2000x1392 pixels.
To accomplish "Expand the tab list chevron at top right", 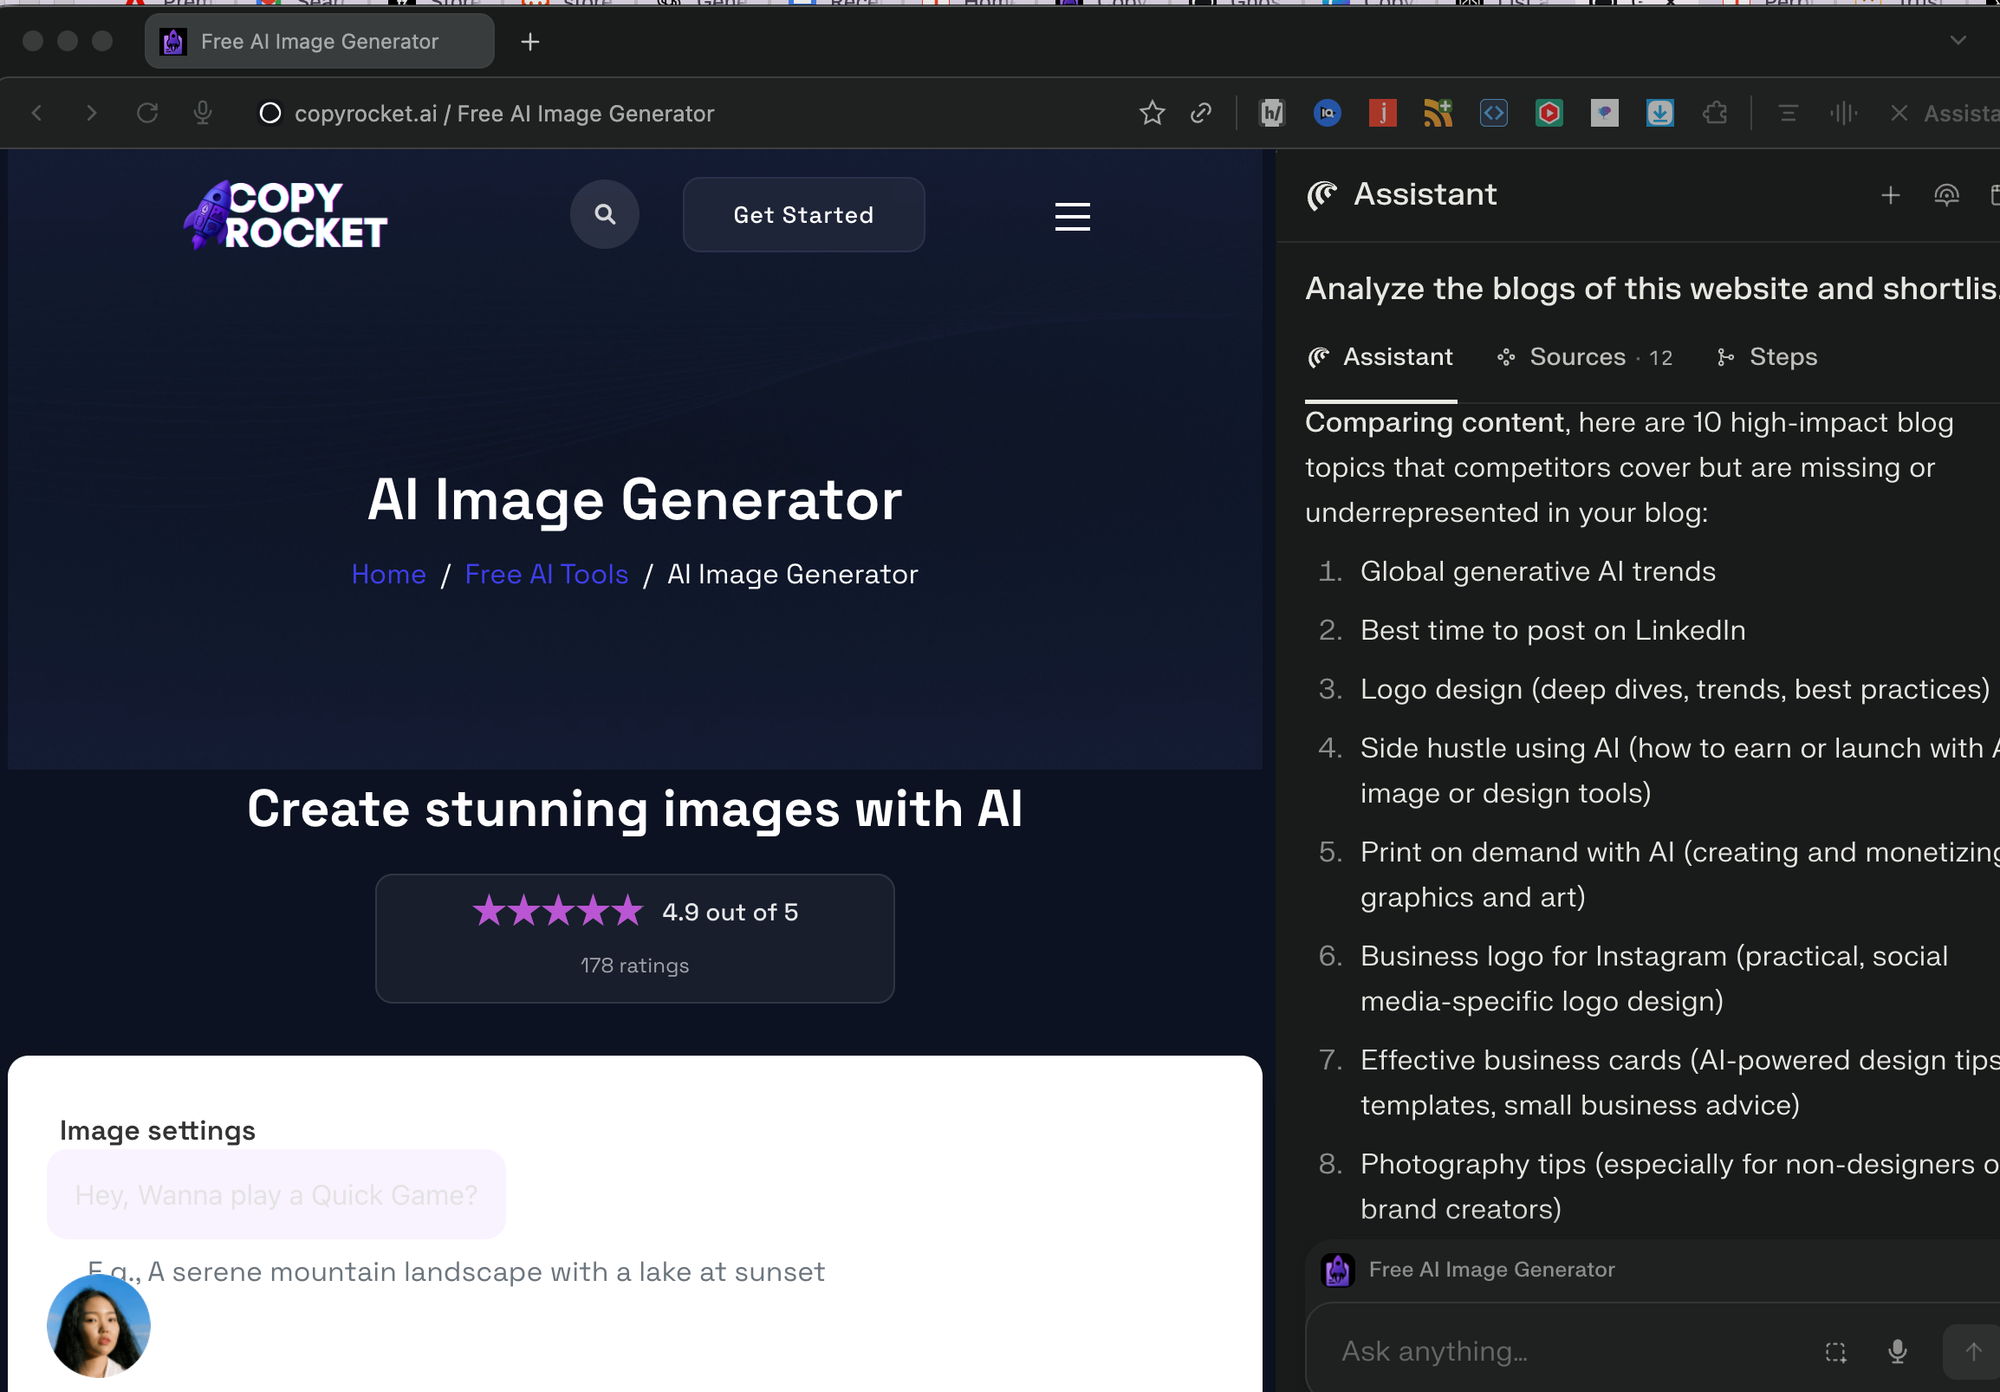I will tap(1958, 40).
